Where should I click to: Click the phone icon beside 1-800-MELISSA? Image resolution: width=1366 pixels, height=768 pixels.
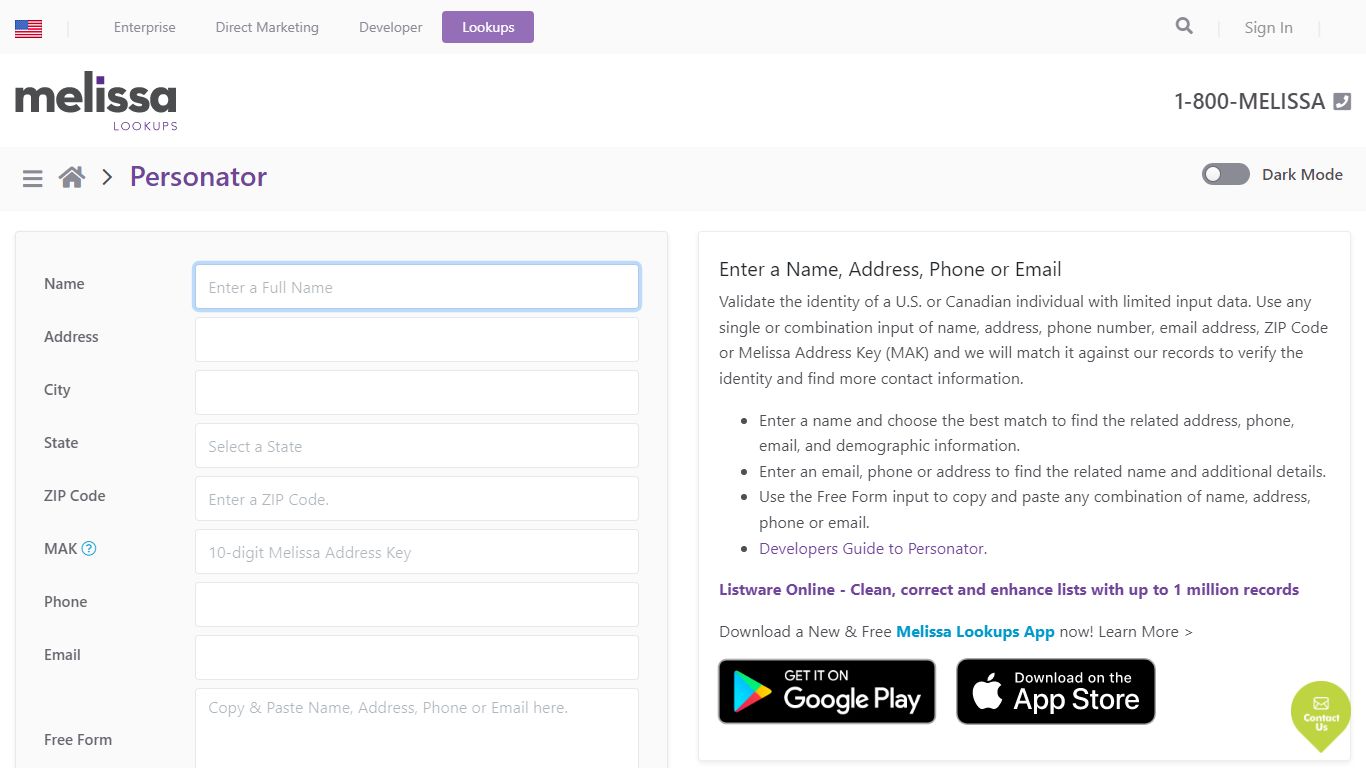[1342, 101]
